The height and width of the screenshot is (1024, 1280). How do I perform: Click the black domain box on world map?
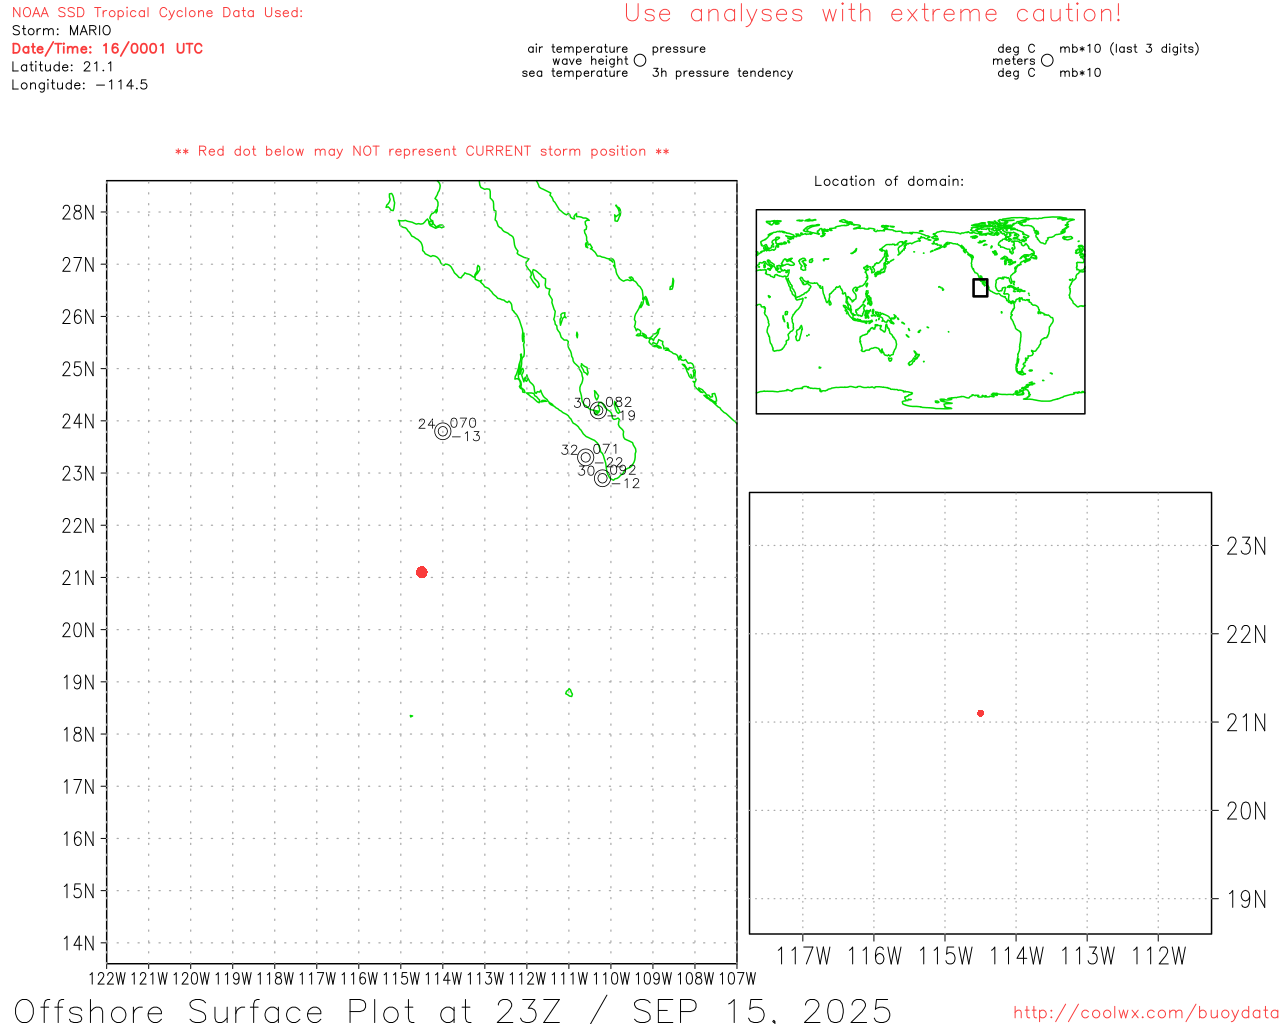(x=980, y=288)
